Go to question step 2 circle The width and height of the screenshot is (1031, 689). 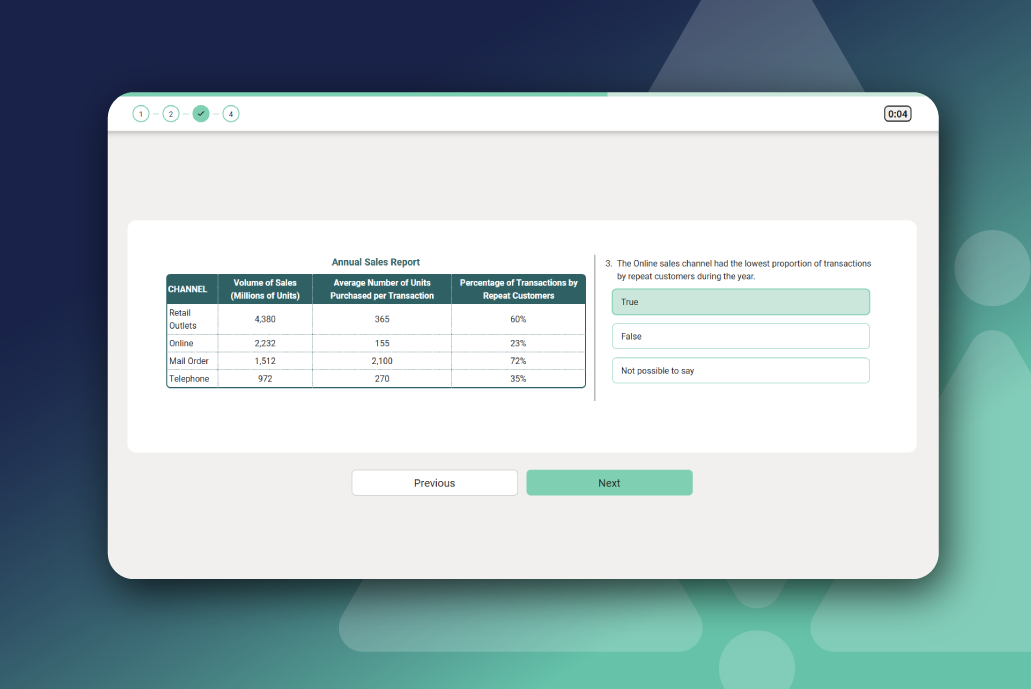pyautogui.click(x=171, y=114)
